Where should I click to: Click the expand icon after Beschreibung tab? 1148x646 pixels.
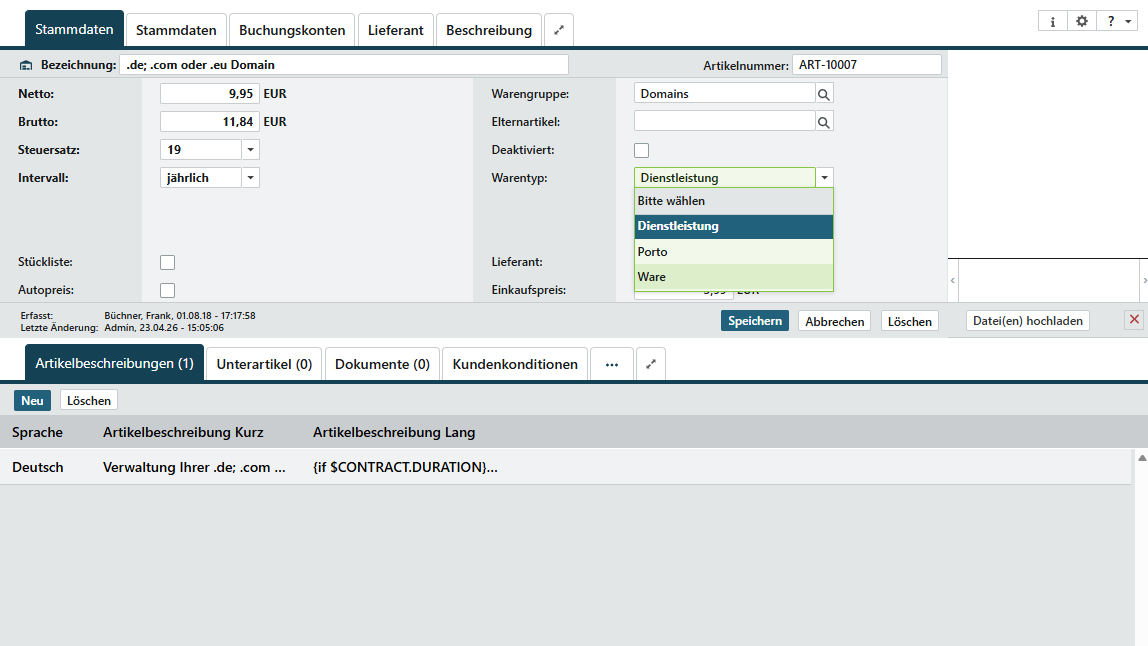(559, 30)
